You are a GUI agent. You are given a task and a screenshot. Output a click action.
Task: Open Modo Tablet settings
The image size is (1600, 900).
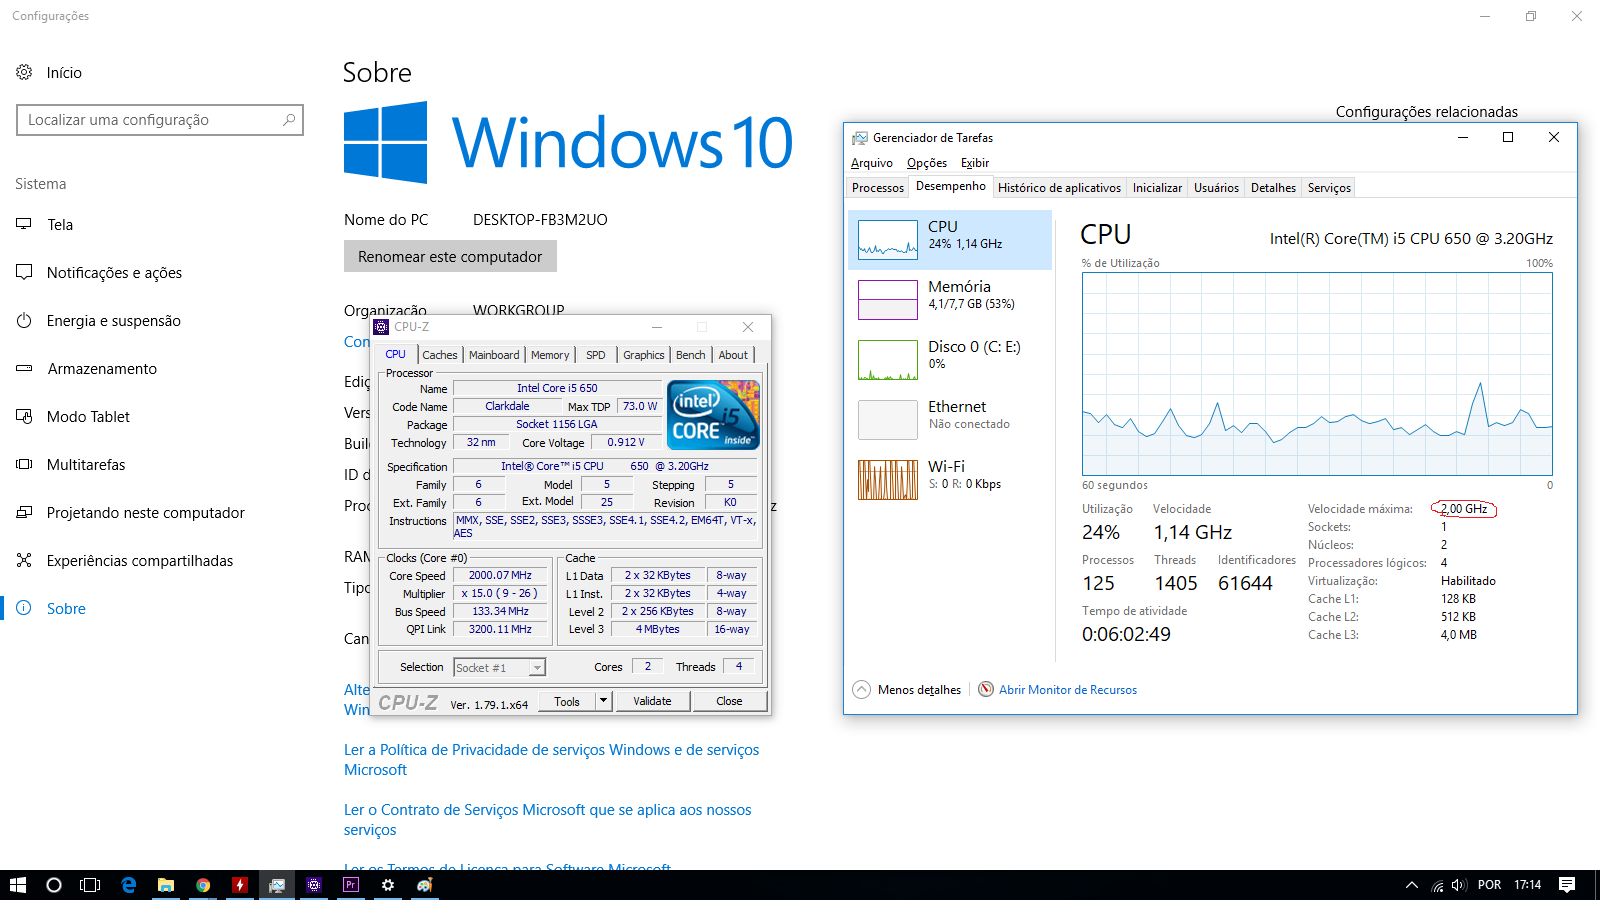point(88,417)
